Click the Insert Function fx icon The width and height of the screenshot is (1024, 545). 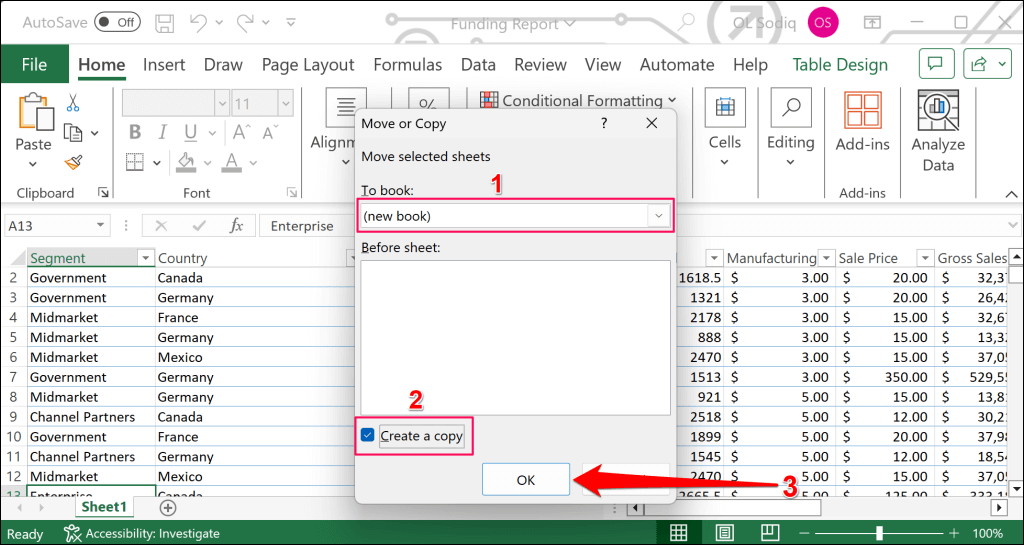[236, 226]
